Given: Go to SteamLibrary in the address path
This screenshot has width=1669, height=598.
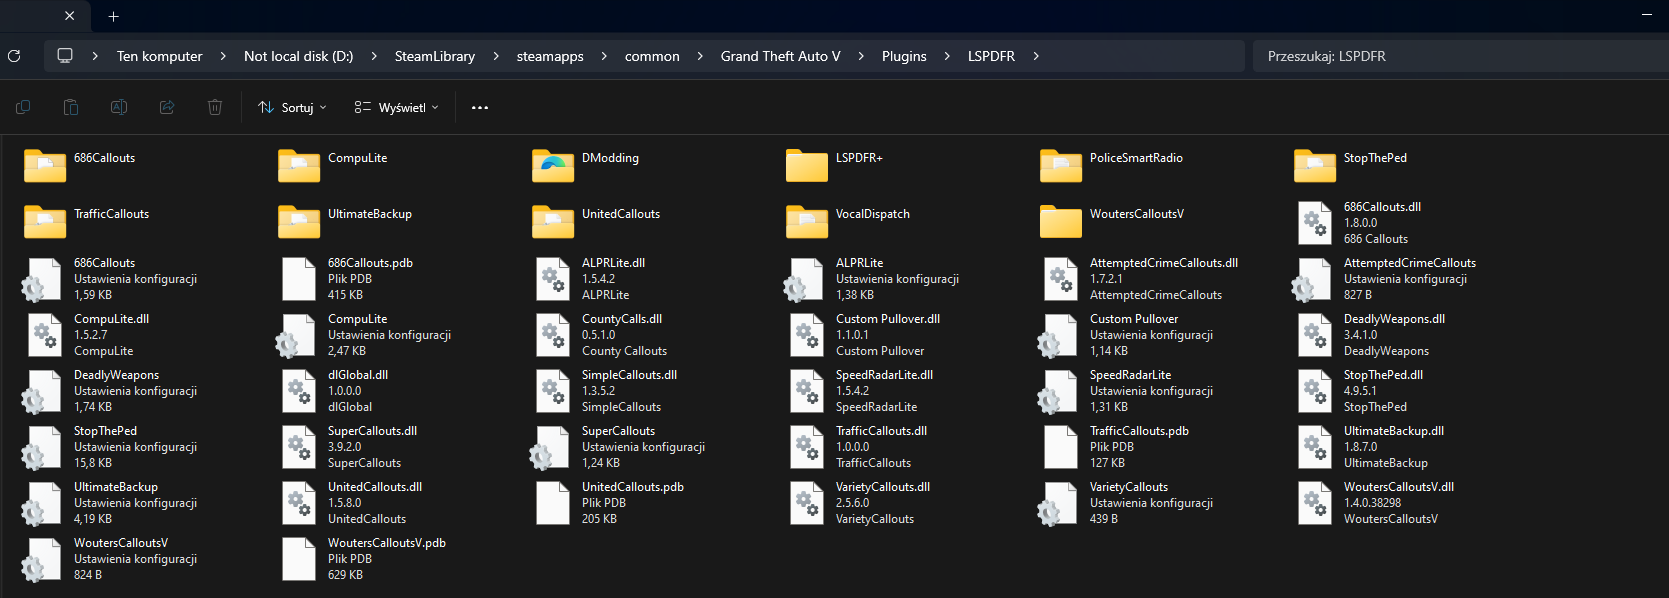Looking at the screenshot, I should pyautogui.click(x=434, y=56).
